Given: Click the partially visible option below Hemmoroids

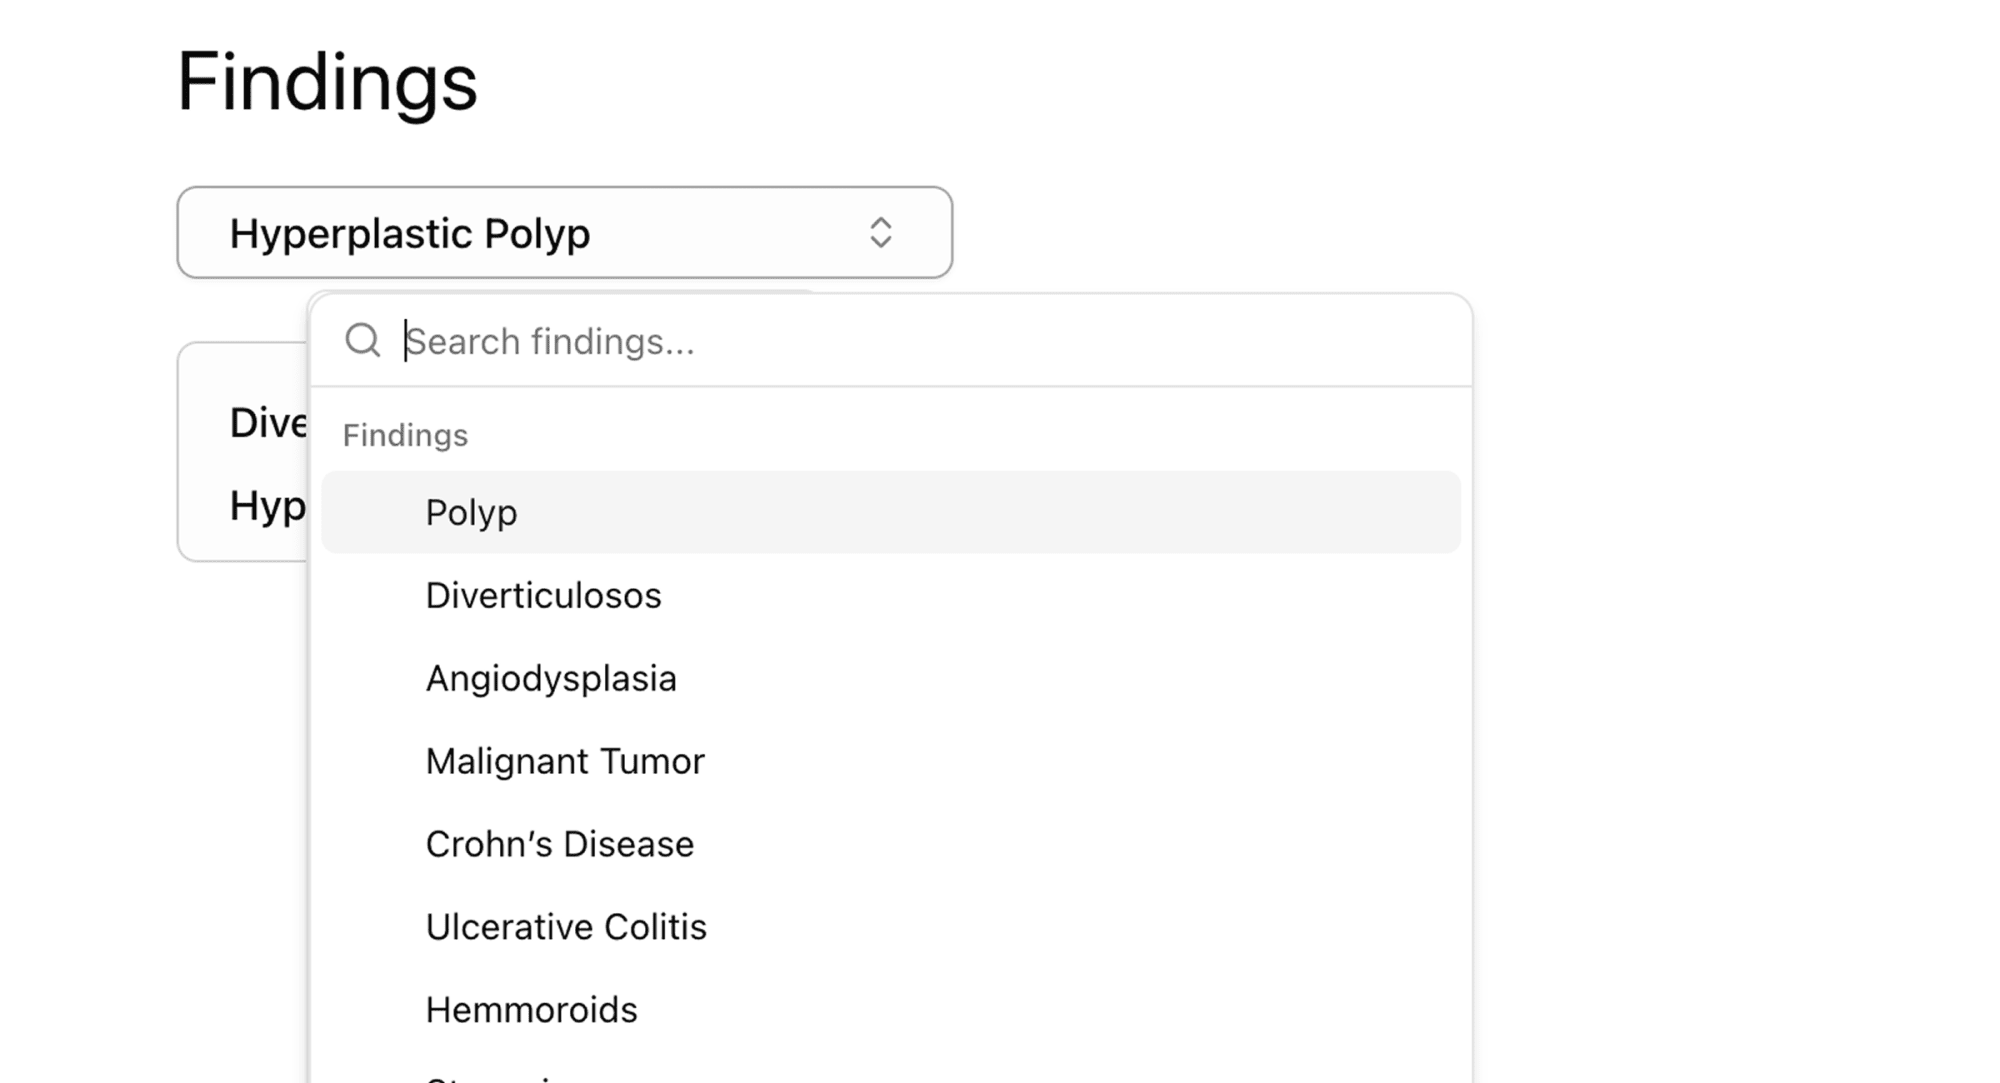Looking at the screenshot, I should (891, 1075).
